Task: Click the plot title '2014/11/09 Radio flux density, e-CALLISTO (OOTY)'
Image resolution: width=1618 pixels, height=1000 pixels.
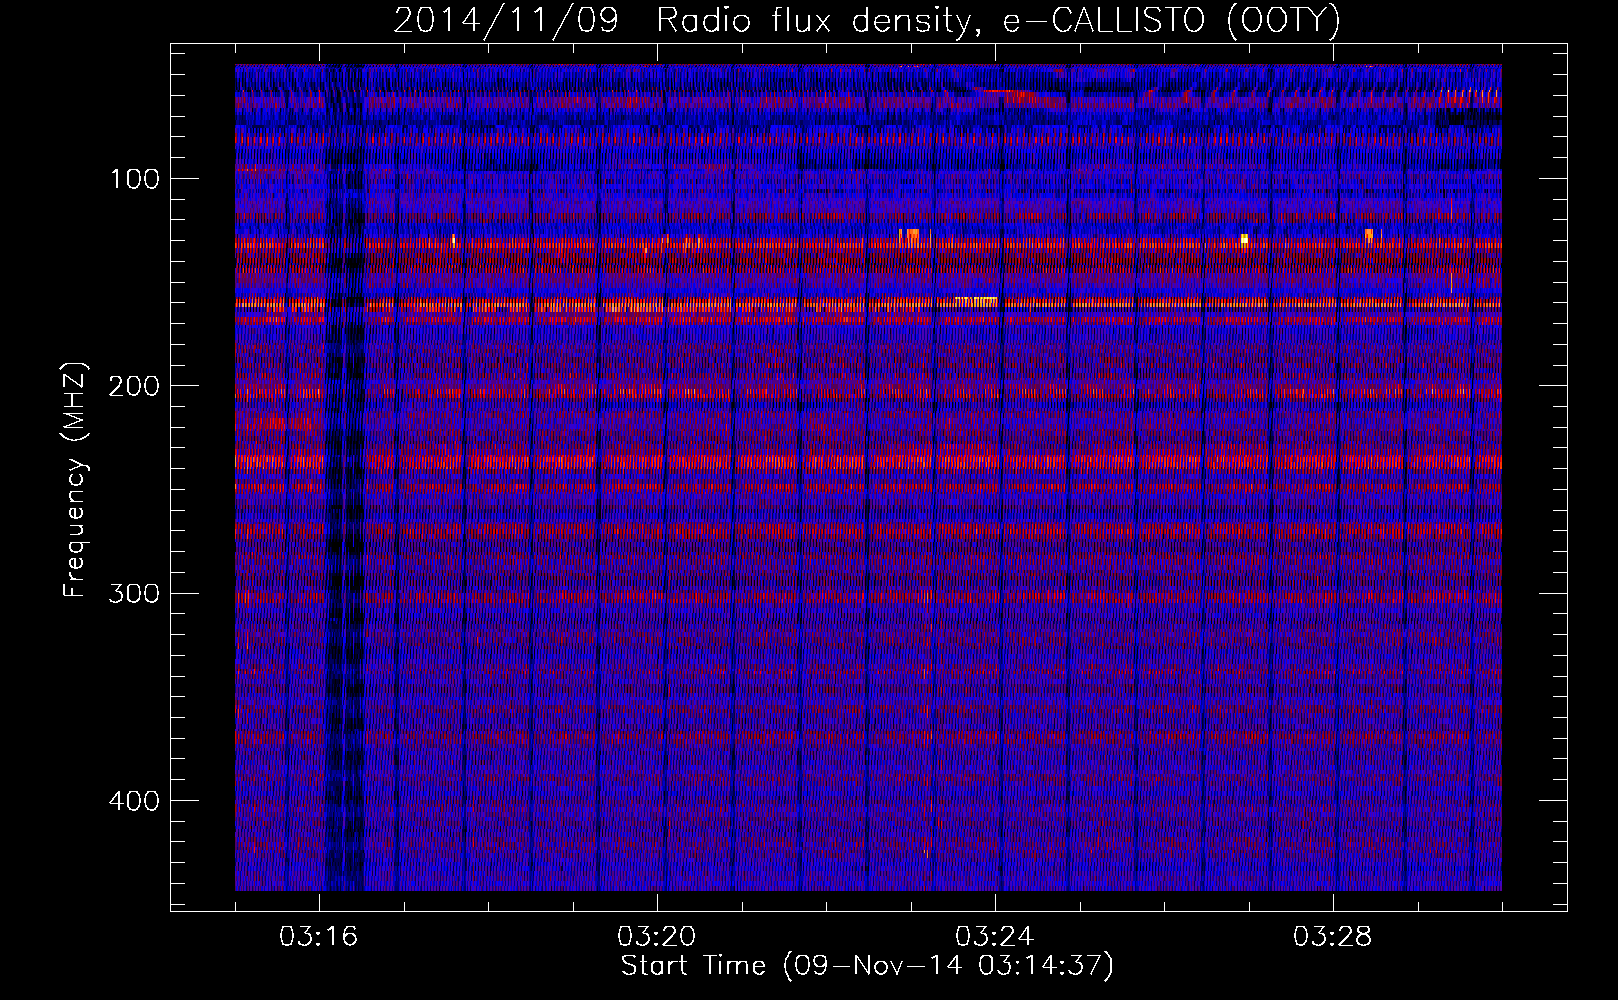Action: [866, 20]
